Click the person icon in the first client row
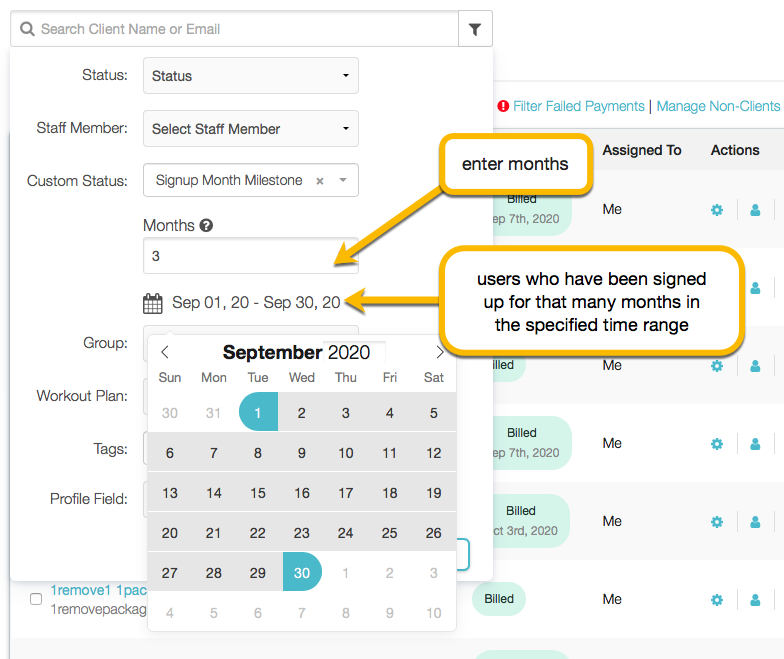This screenshot has width=784, height=659. 755,210
